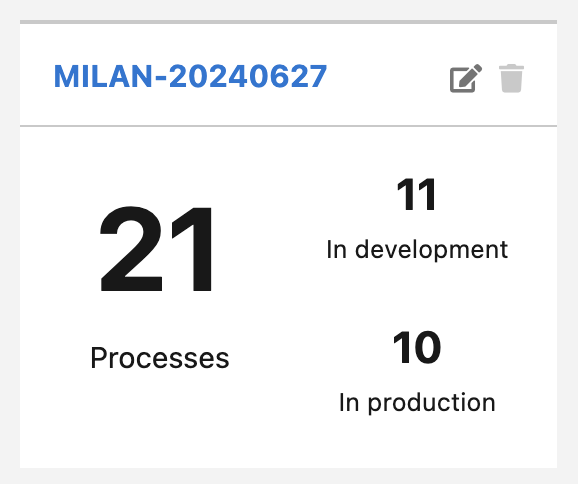Select the 11 in-development count
Screen dimensions: 578x484
[417, 194]
